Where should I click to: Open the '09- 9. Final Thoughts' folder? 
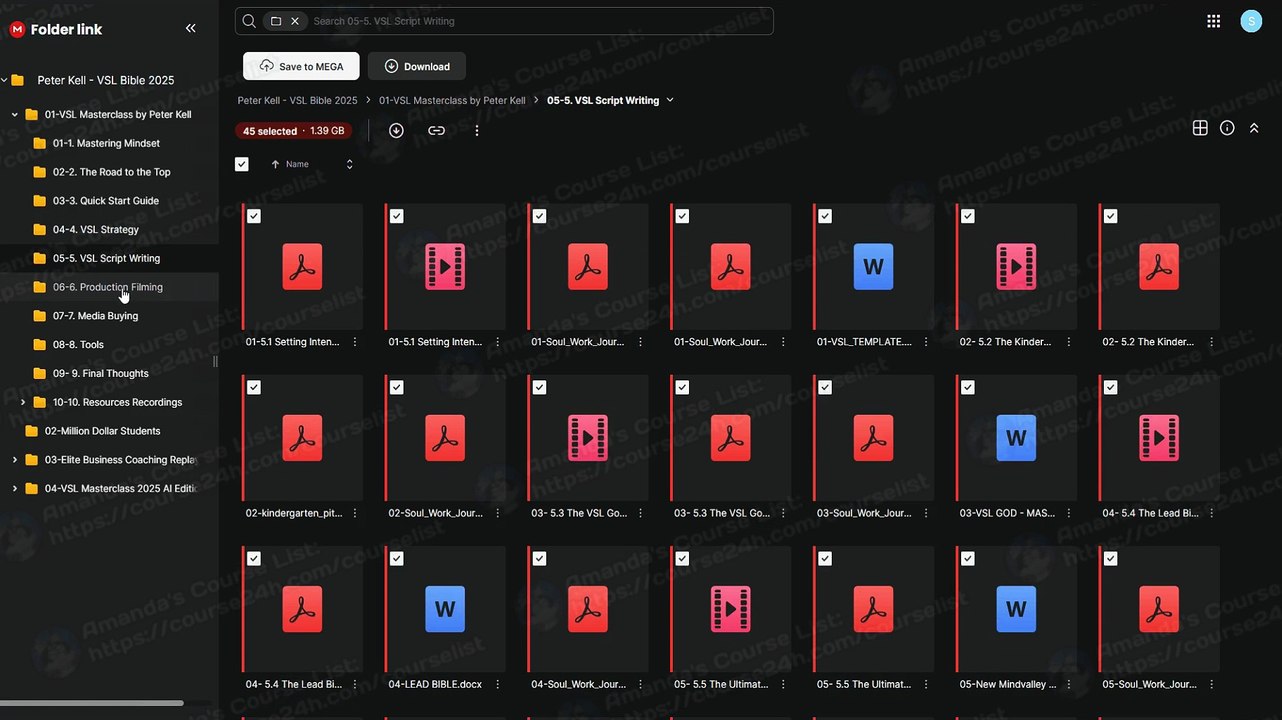tap(101, 374)
